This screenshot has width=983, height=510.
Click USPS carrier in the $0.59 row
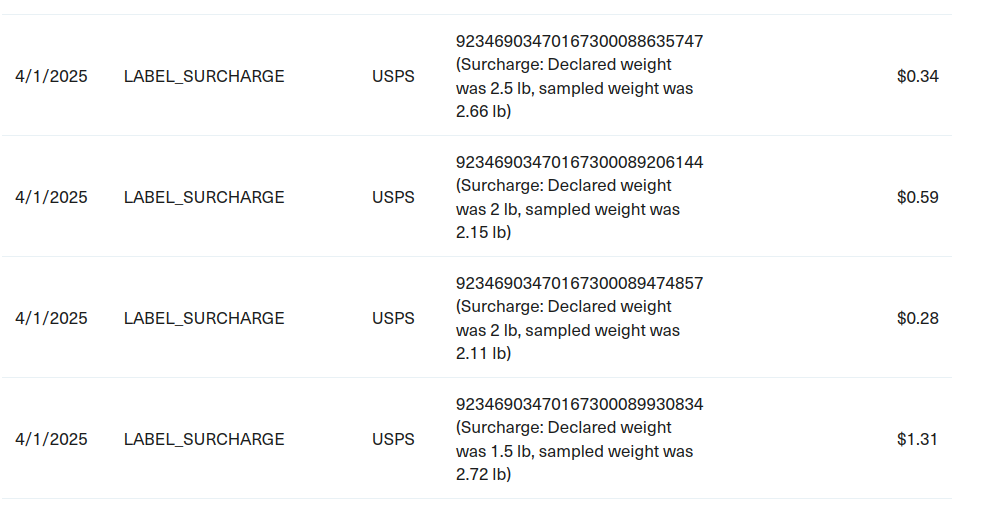click(393, 197)
